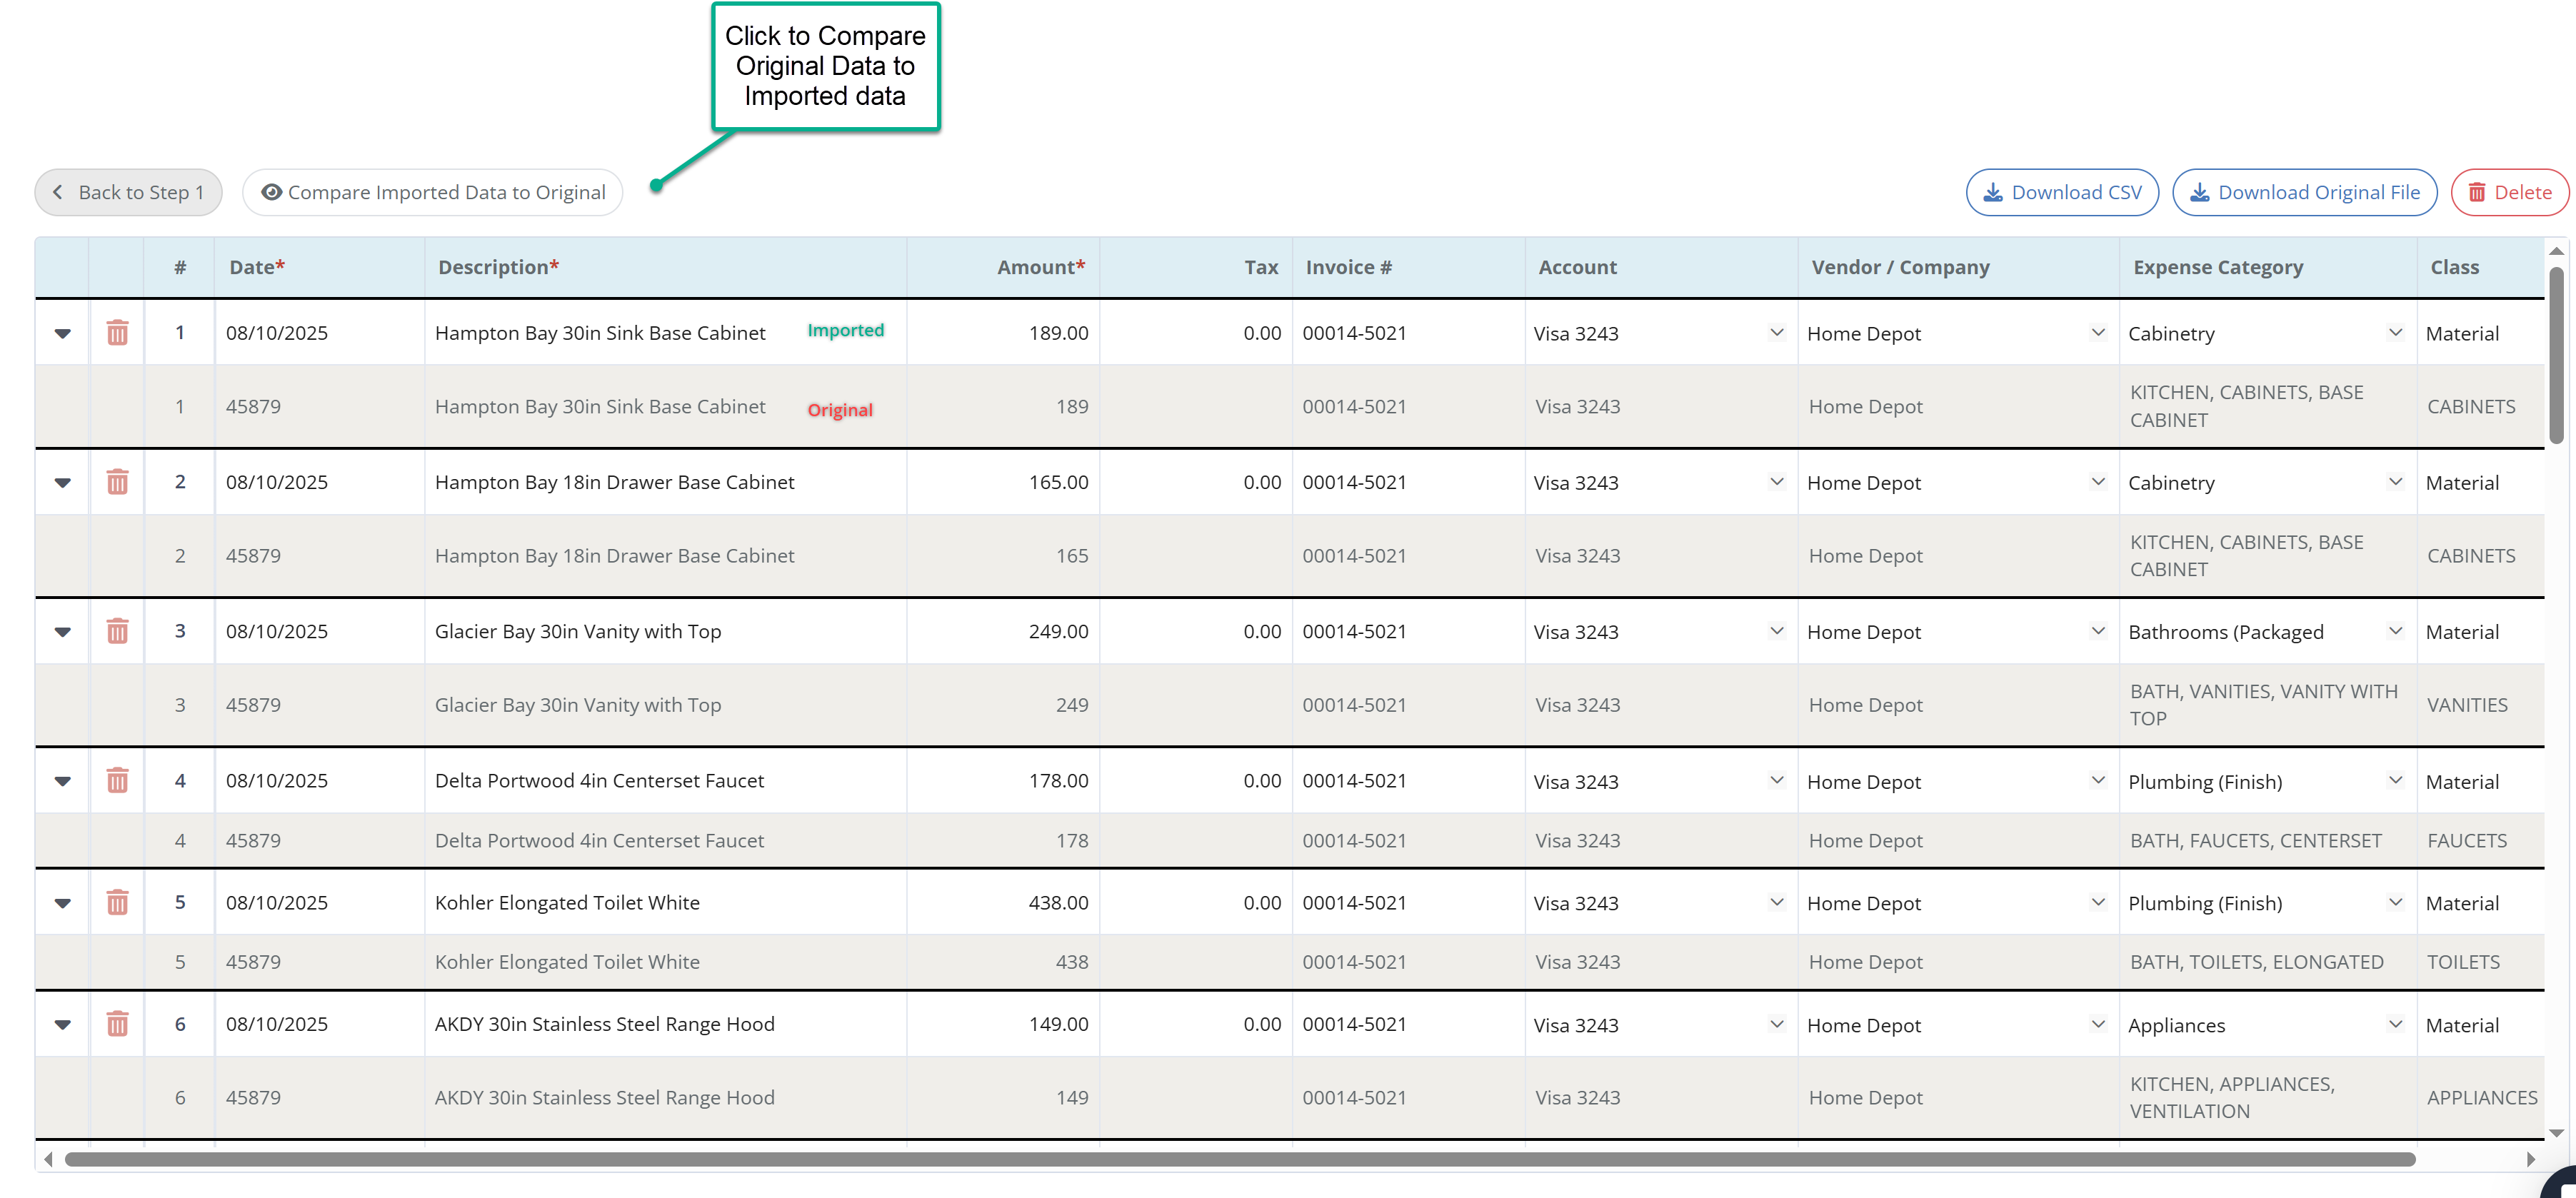The width and height of the screenshot is (2576, 1198).
Task: Toggle the row 6 expand caret
Action: (62, 1024)
